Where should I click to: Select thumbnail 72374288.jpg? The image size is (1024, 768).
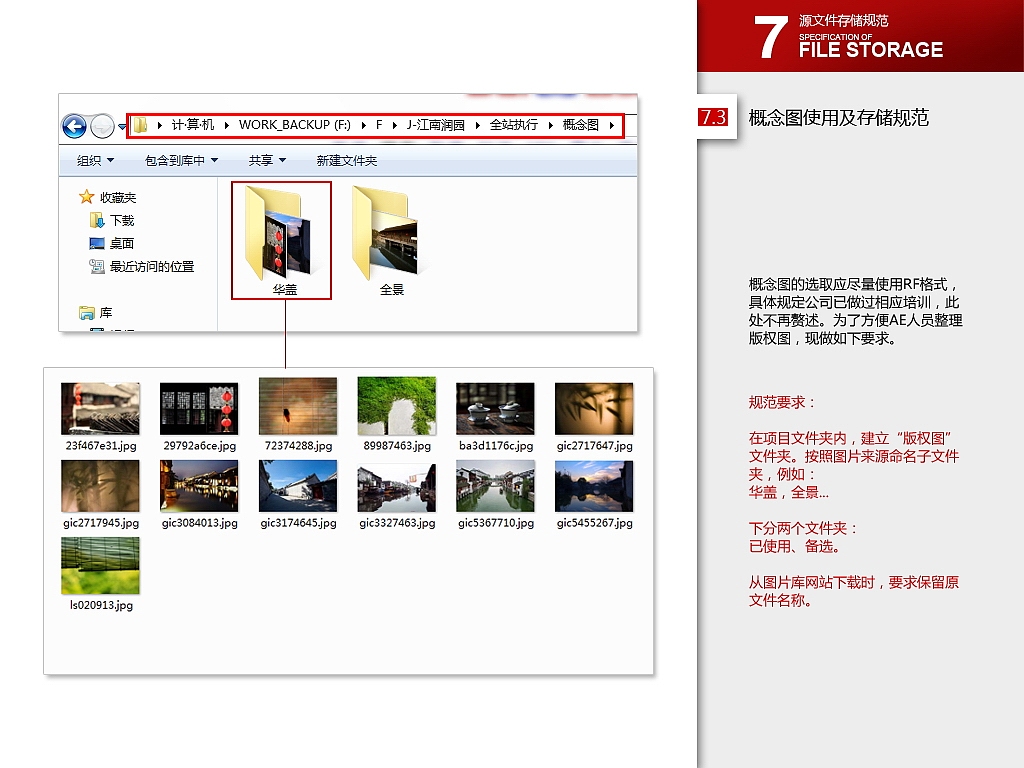point(298,406)
